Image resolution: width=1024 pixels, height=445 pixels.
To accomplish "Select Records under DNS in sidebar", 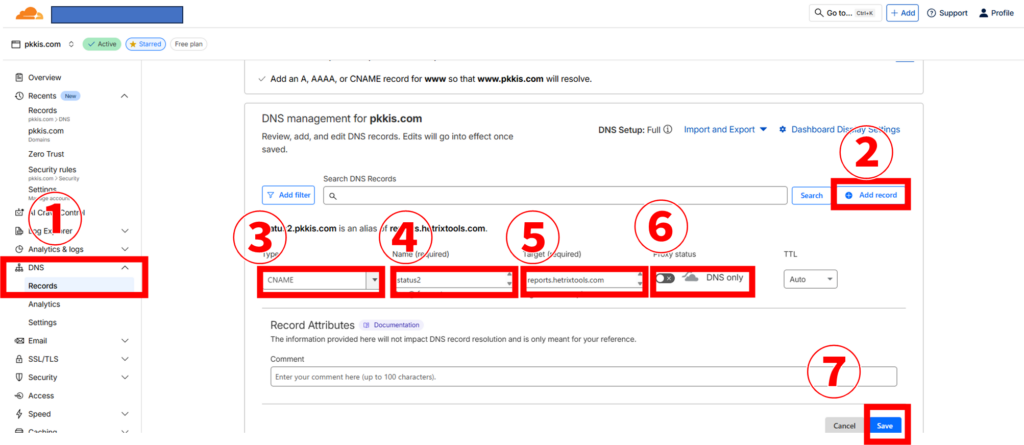I will [42, 286].
